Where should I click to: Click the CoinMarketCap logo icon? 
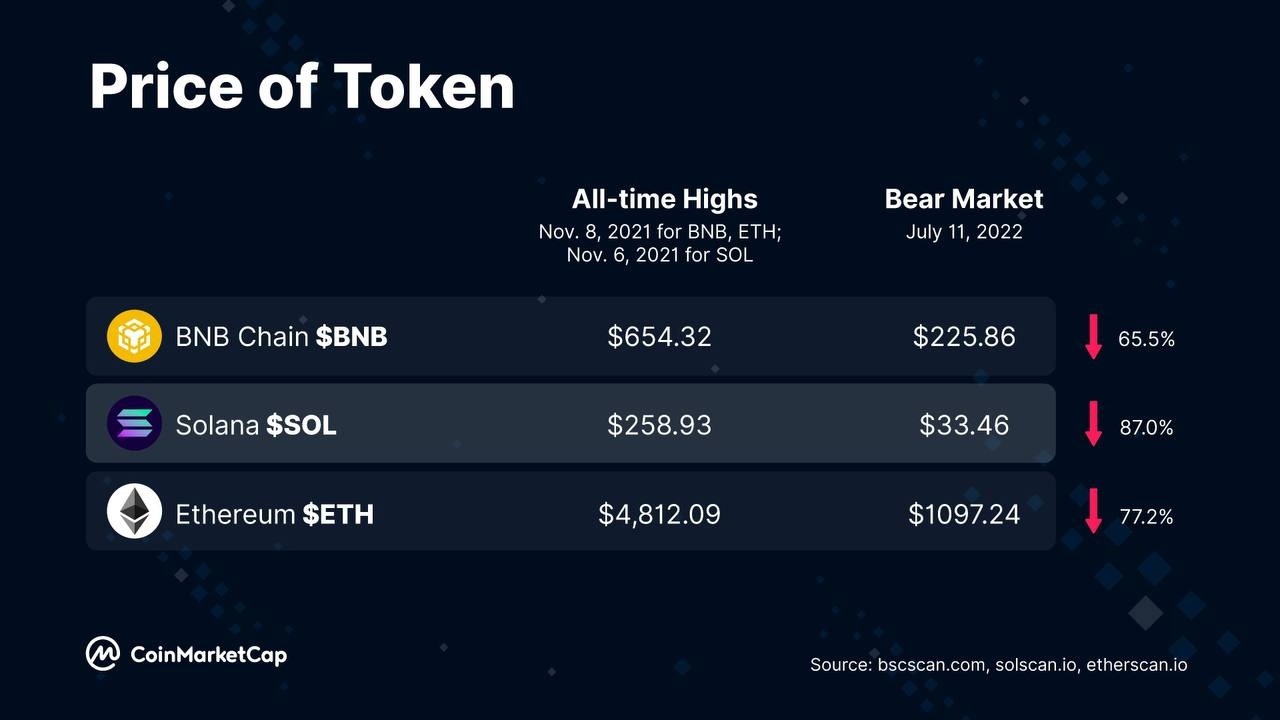(x=102, y=654)
